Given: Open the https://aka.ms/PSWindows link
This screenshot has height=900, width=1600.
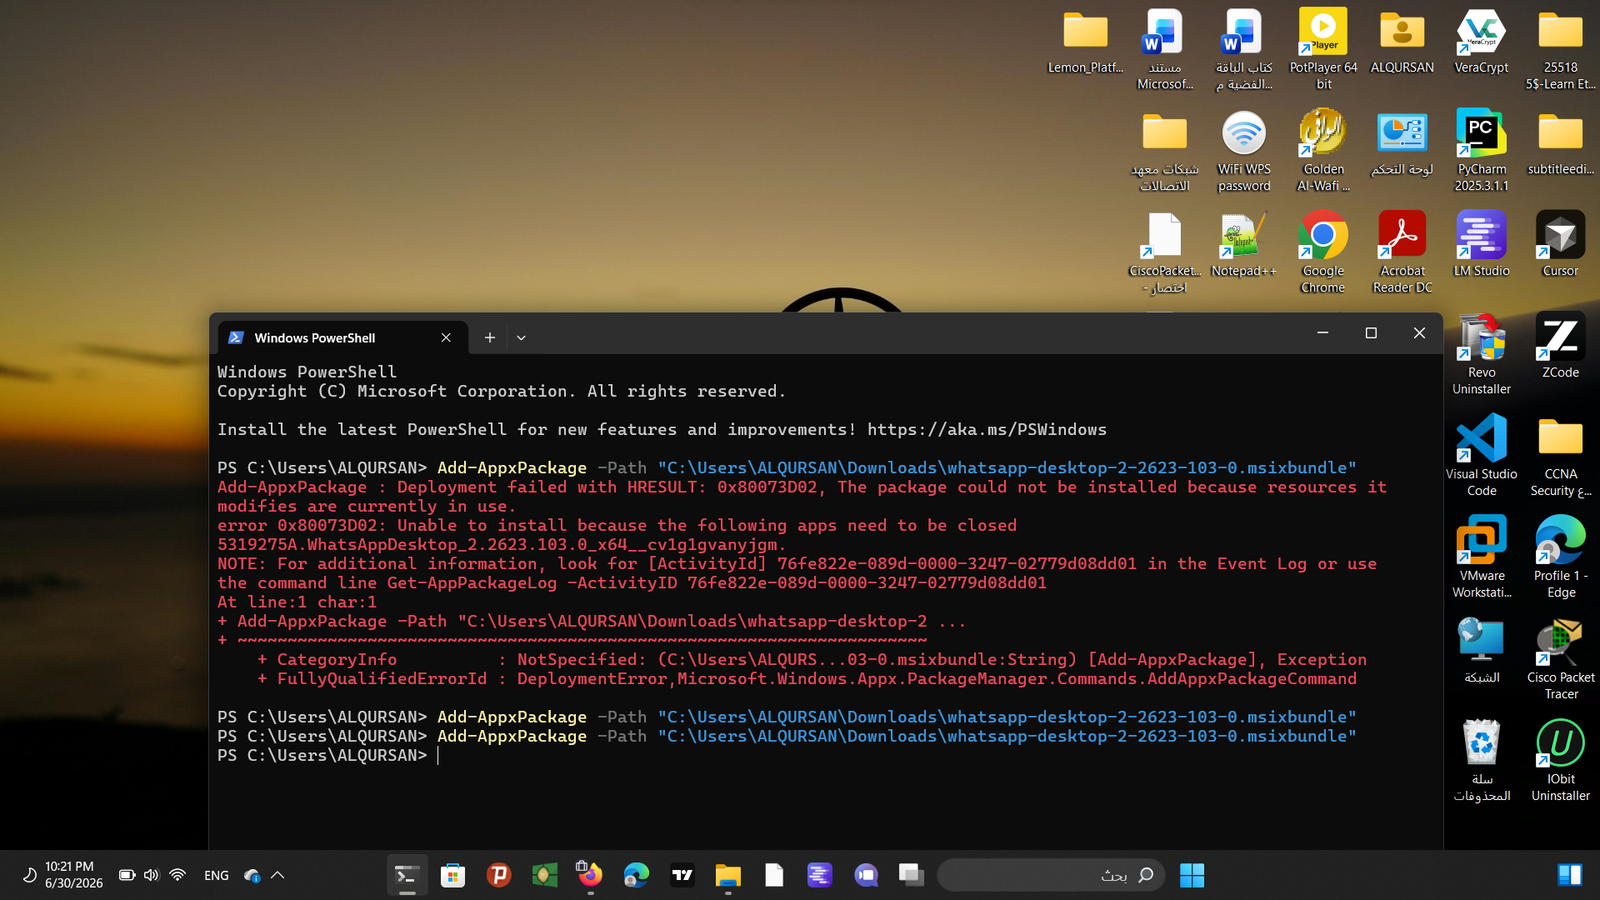Looking at the screenshot, I should coord(987,429).
